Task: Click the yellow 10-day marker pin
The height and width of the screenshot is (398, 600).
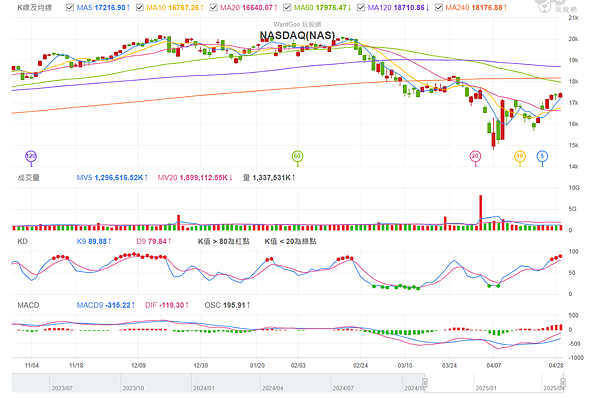Action: point(520,157)
